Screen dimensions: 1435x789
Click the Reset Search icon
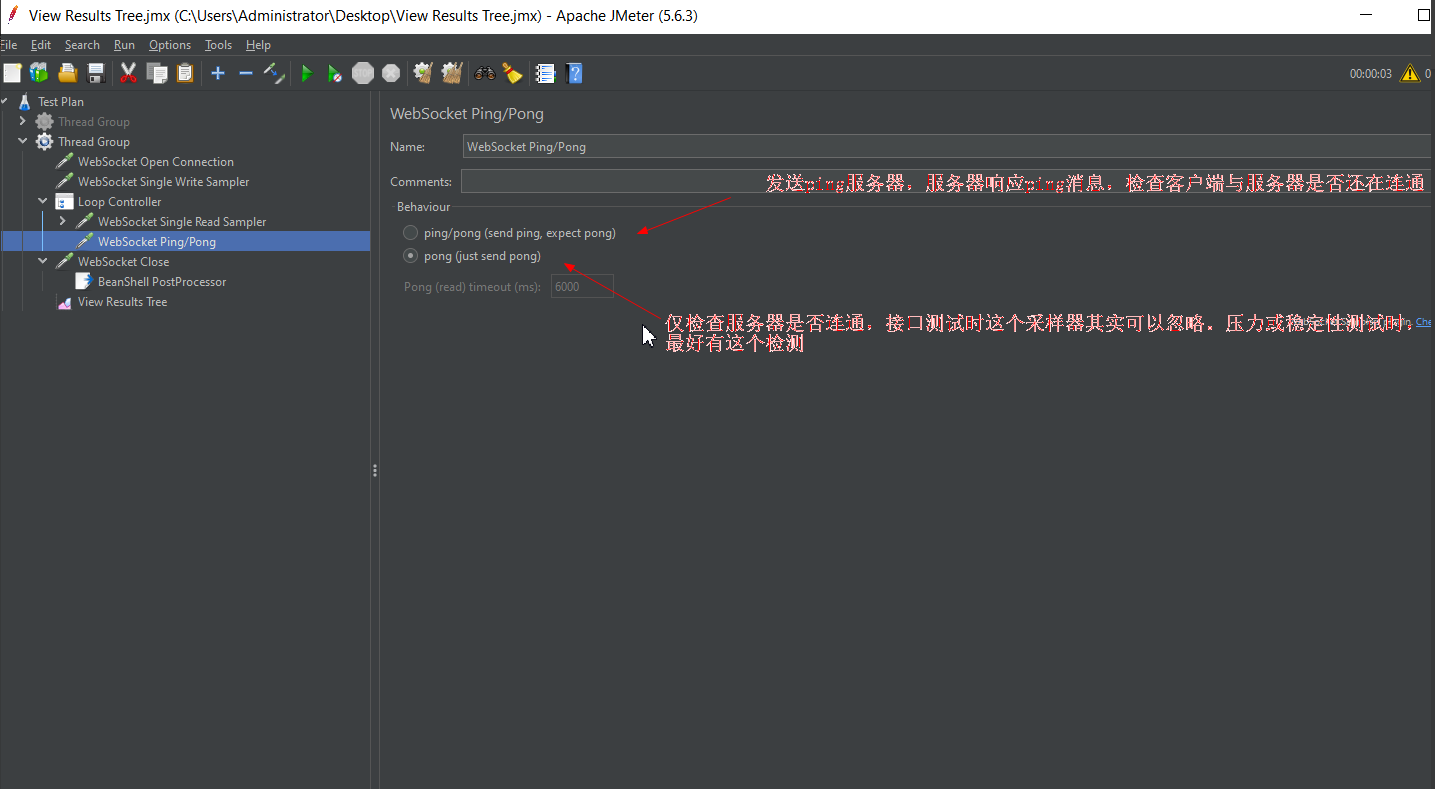512,73
